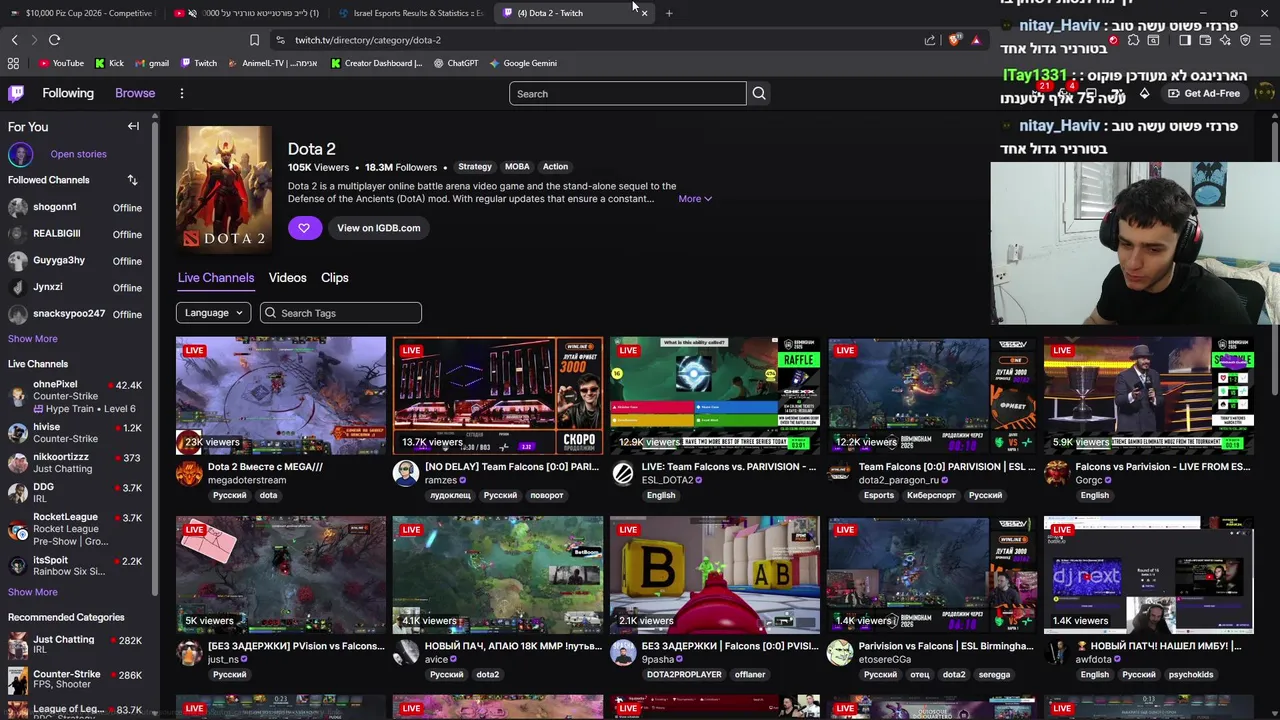This screenshot has width=1280, height=720.
Task: Click the search magnifier button
Action: pos(759,94)
